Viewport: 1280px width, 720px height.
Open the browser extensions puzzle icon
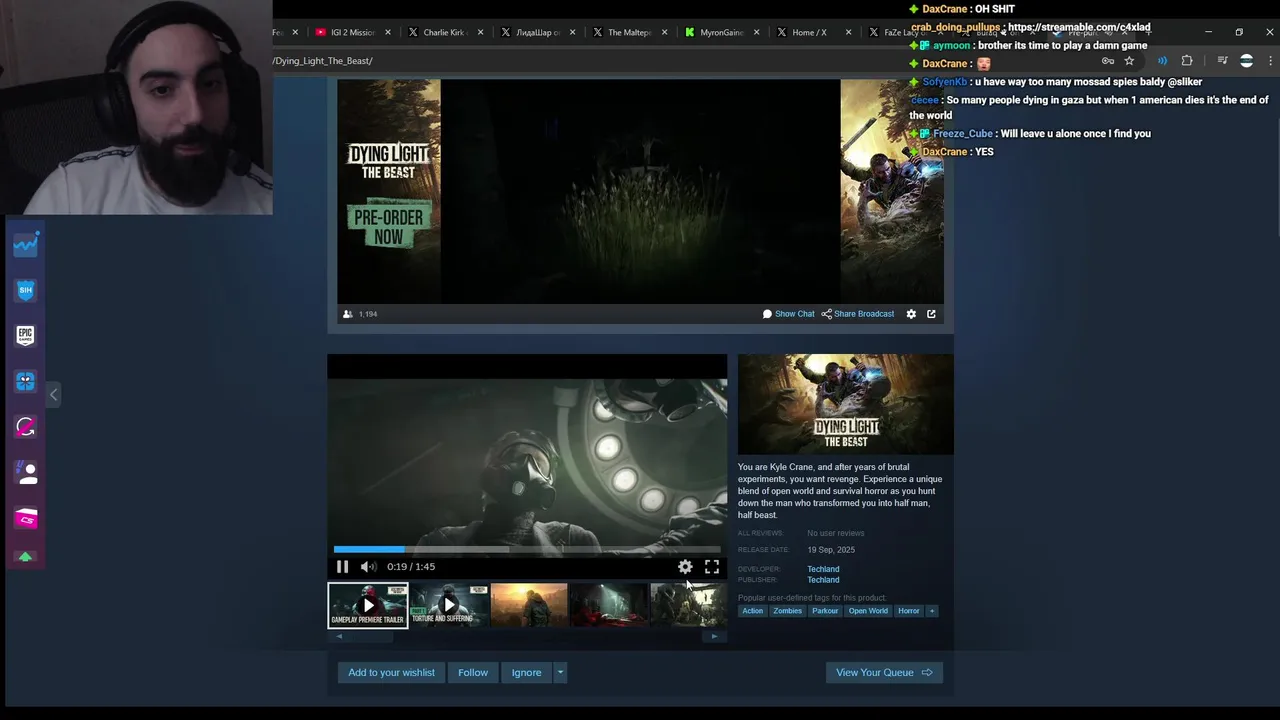[1187, 61]
